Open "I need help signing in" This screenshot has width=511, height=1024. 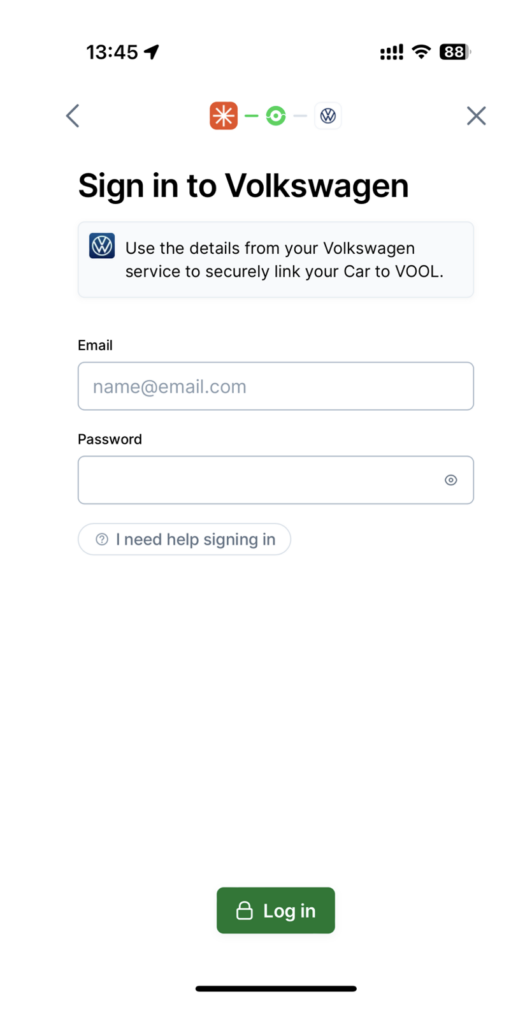pyautogui.click(x=184, y=539)
